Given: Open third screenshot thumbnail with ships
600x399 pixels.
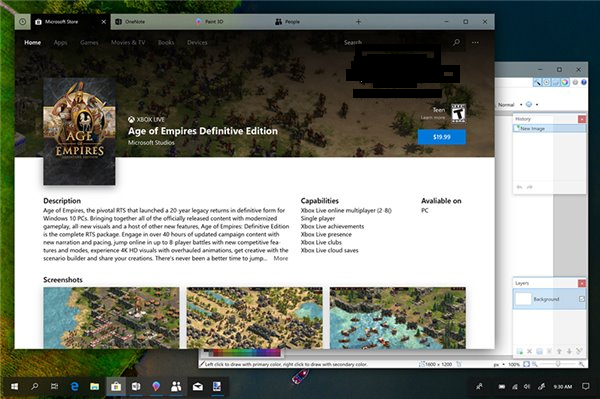Looking at the screenshot, I should point(398,318).
